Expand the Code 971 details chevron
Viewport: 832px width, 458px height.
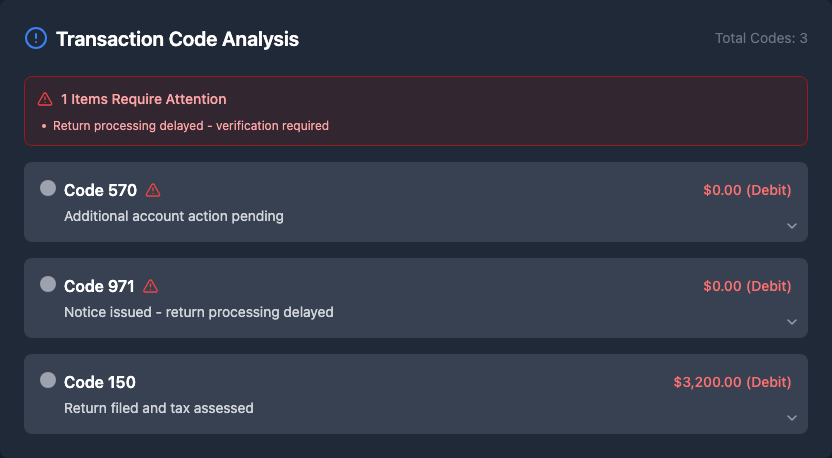pos(791,322)
